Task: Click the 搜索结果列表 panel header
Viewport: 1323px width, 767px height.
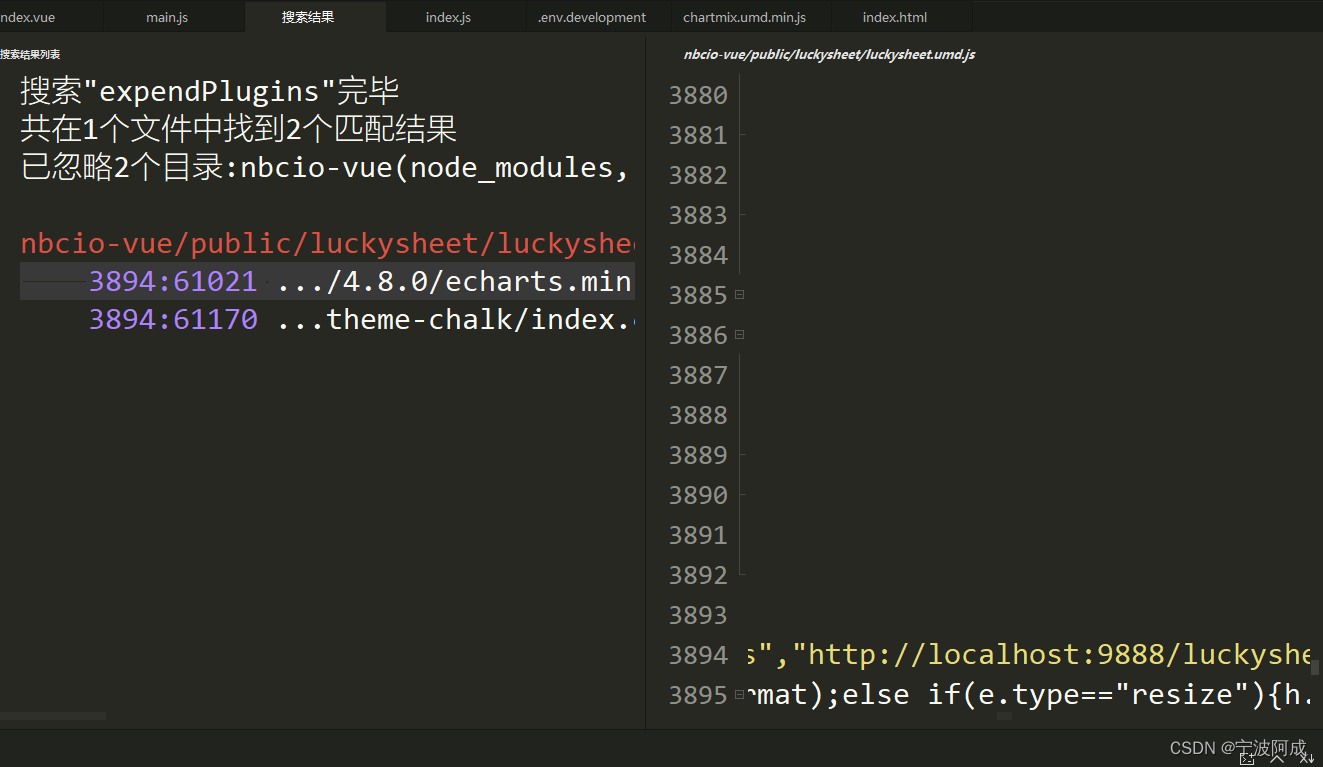Action: point(31,54)
